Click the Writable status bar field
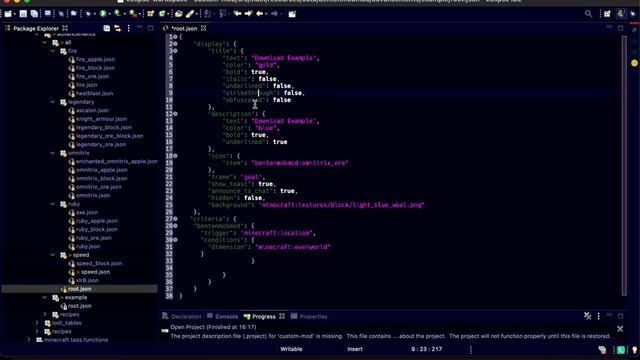The image size is (640, 360). click(x=291, y=349)
